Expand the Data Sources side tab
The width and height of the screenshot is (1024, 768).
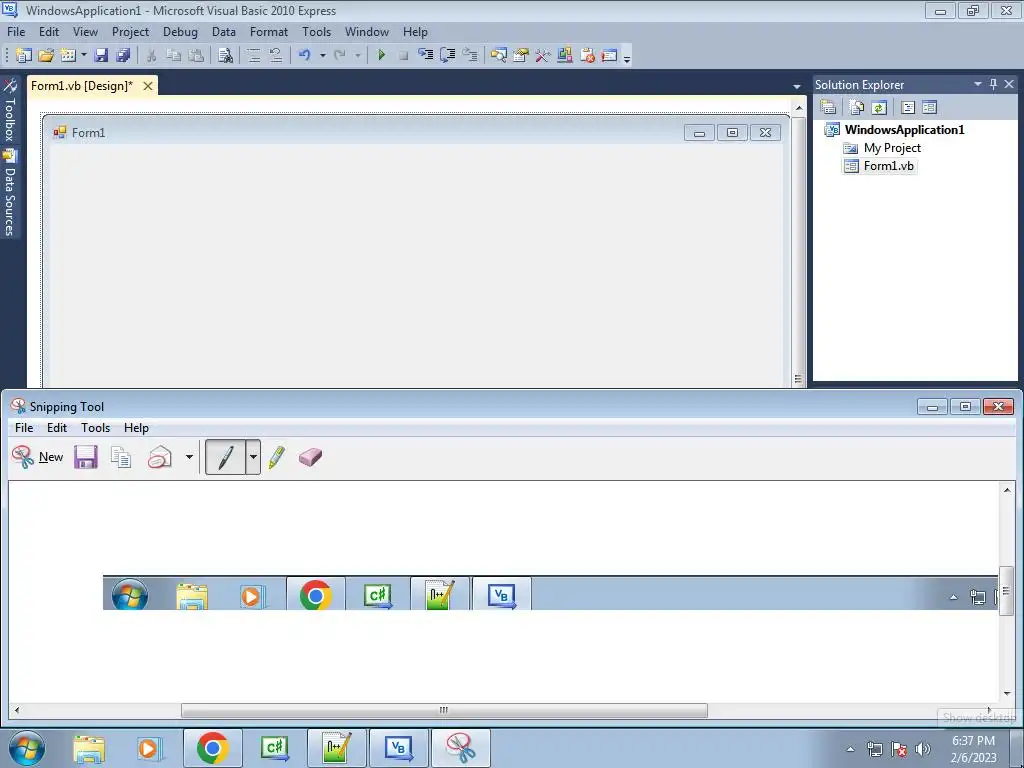pyautogui.click(x=10, y=193)
